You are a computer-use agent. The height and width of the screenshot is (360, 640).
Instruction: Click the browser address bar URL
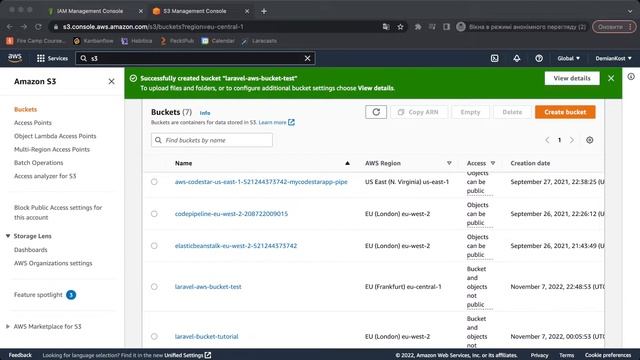tap(153, 27)
